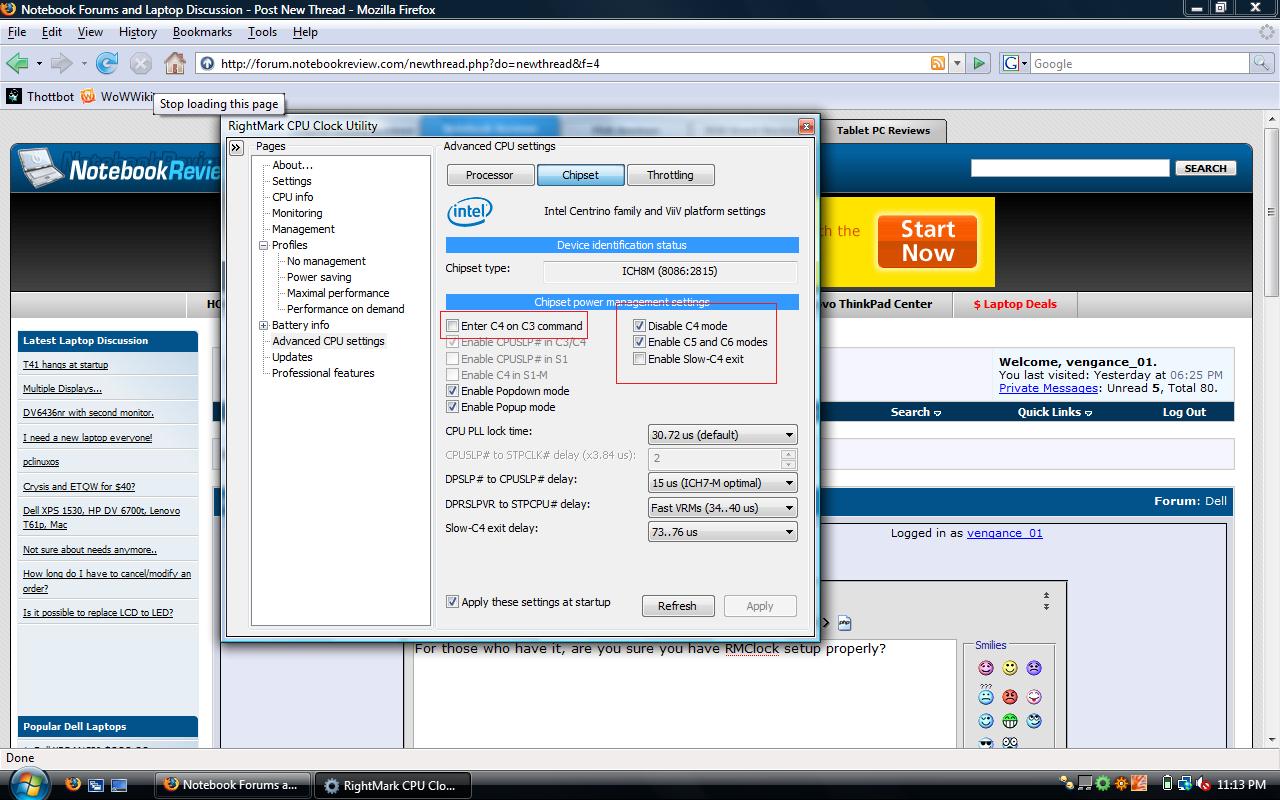Insert the confused ??? smiley
The height and width of the screenshot is (800, 1280).
coord(986,694)
